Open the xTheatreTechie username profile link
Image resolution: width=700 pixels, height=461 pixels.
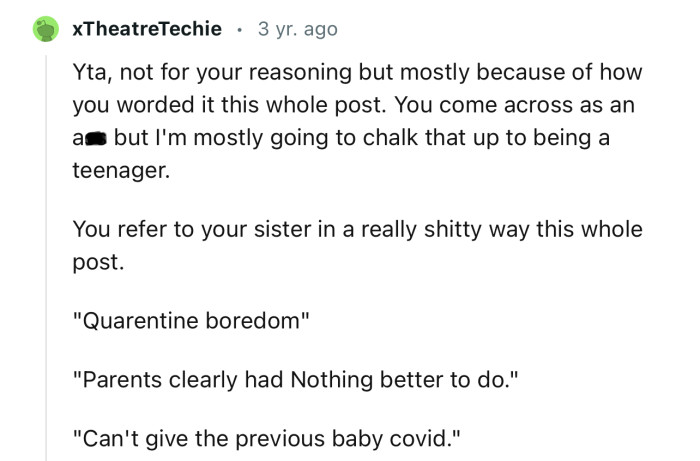[x=147, y=29]
